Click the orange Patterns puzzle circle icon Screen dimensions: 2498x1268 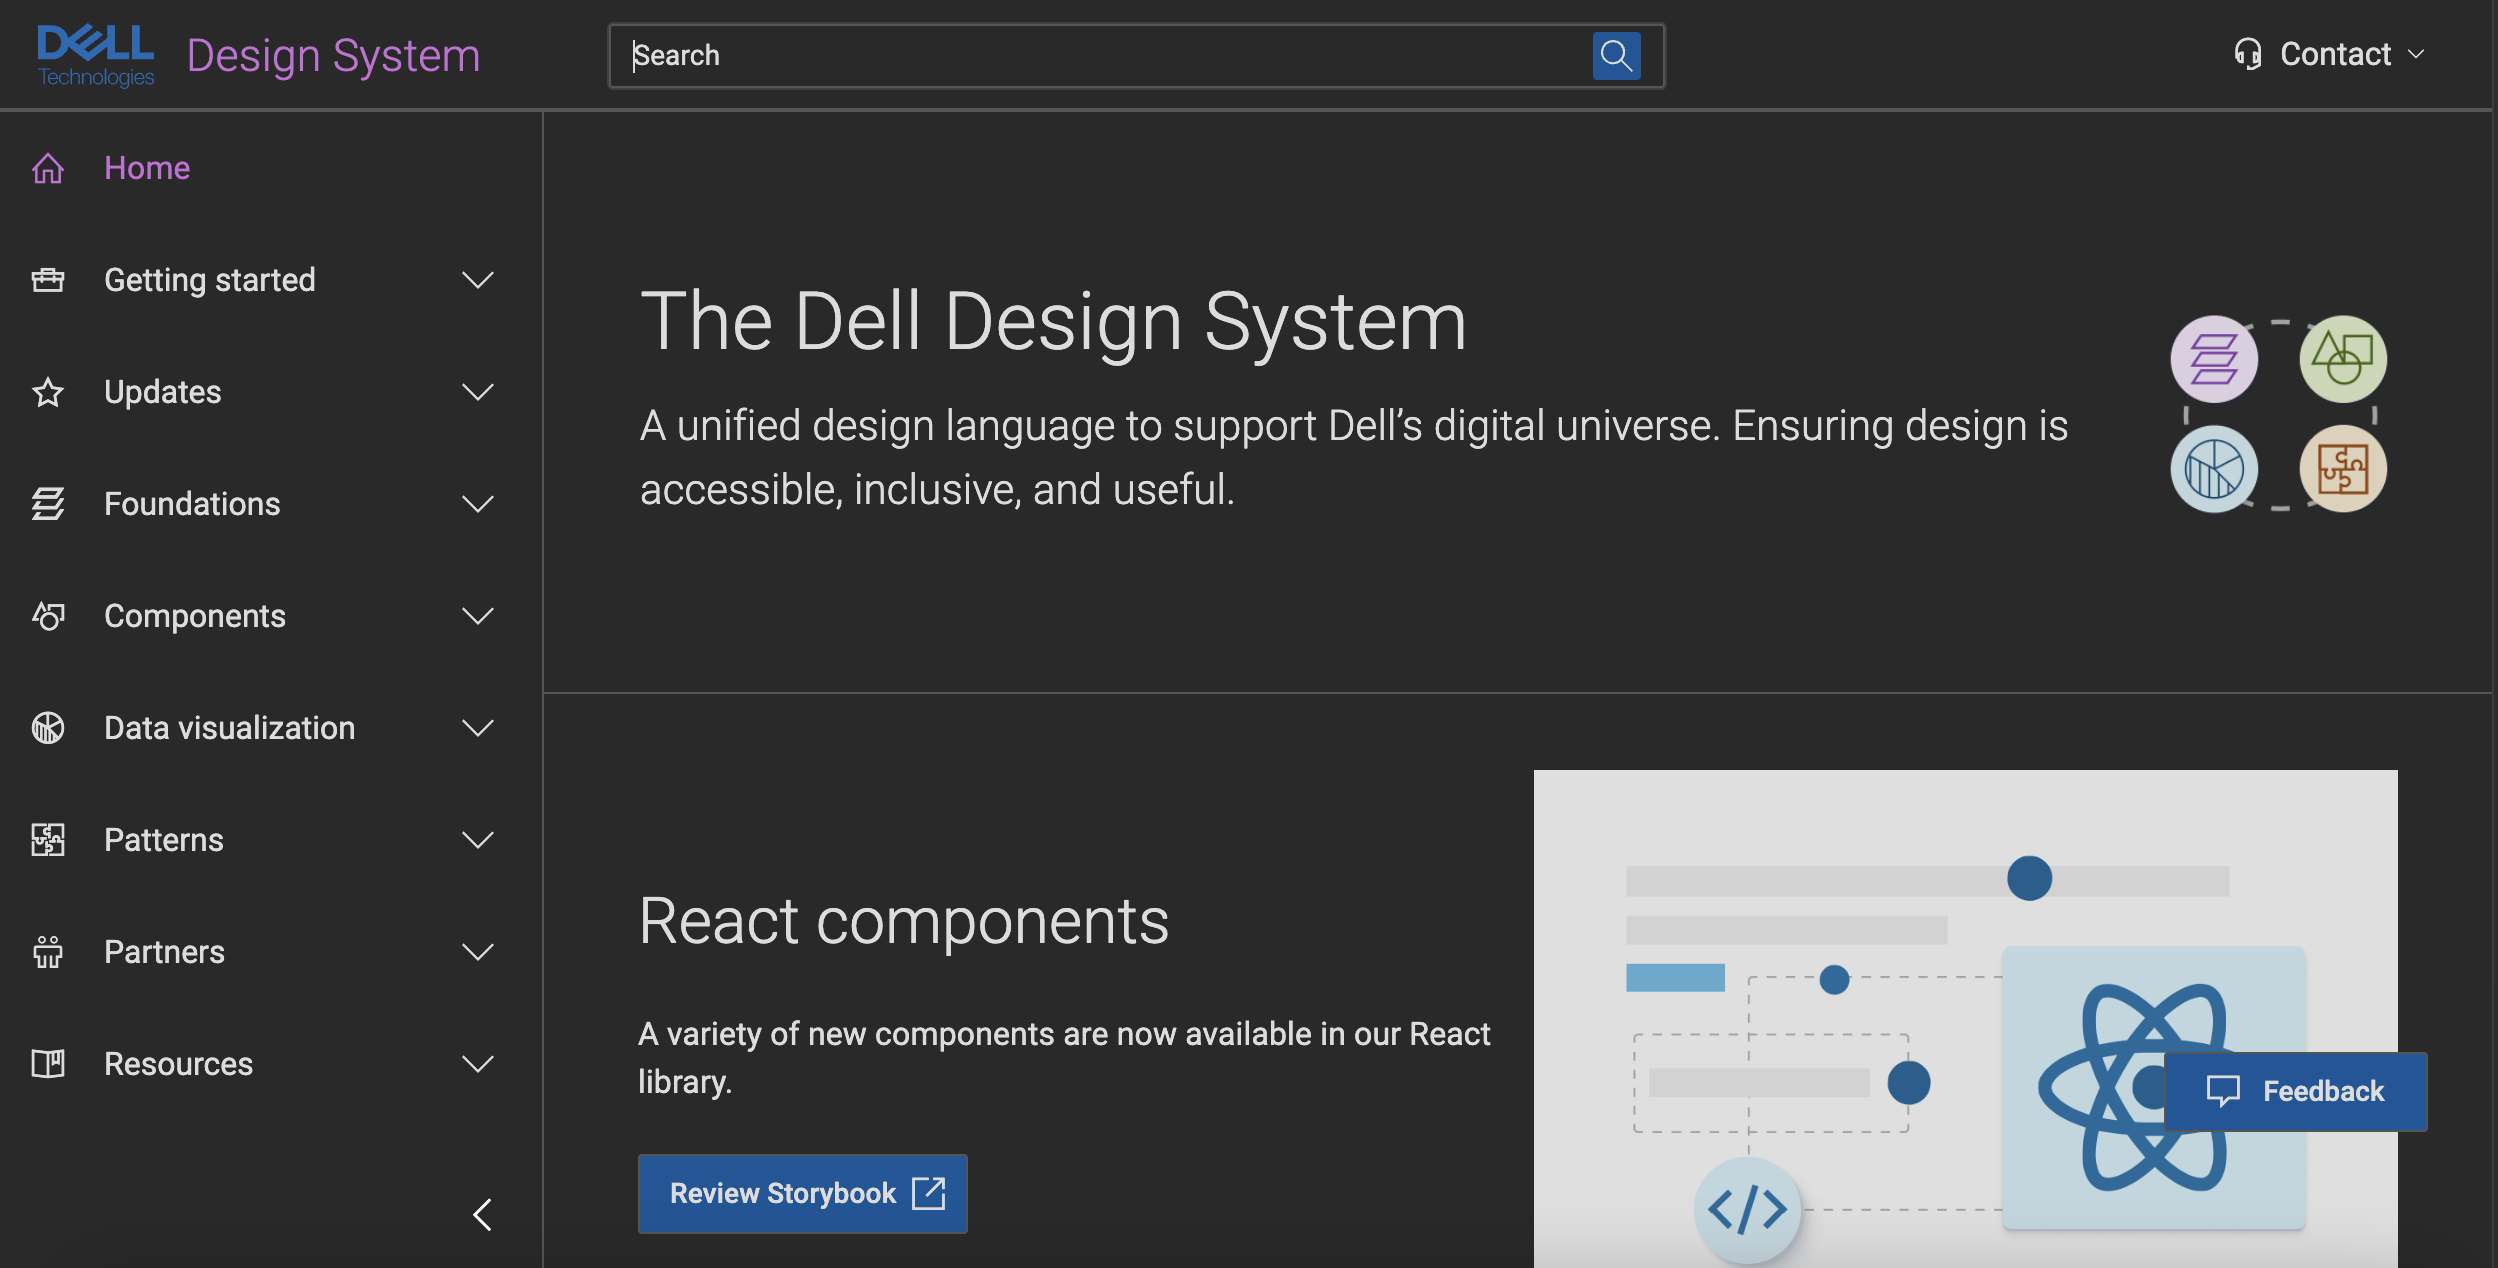coord(2342,469)
